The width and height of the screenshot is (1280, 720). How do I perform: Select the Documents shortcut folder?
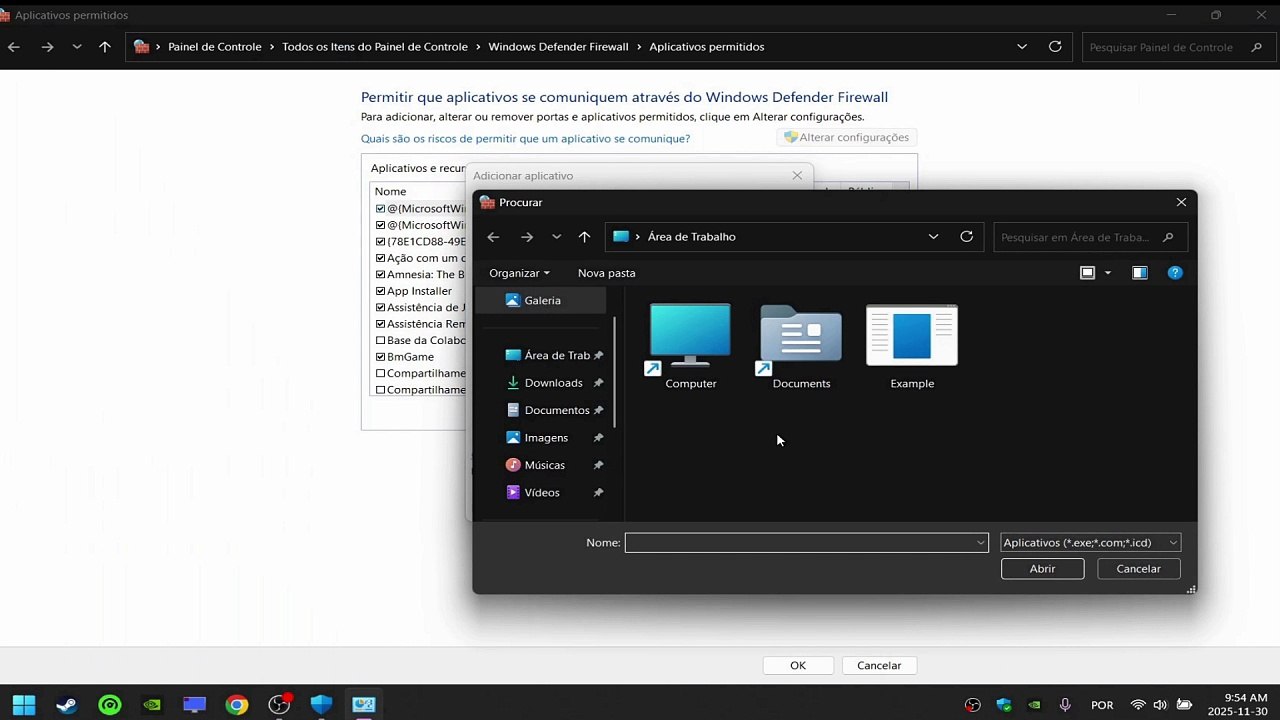[801, 347]
